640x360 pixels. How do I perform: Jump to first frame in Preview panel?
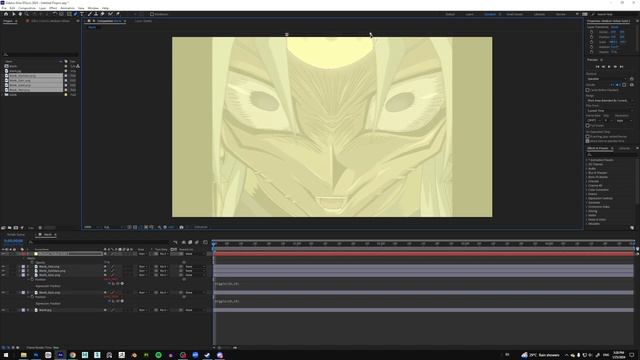(x=598, y=67)
